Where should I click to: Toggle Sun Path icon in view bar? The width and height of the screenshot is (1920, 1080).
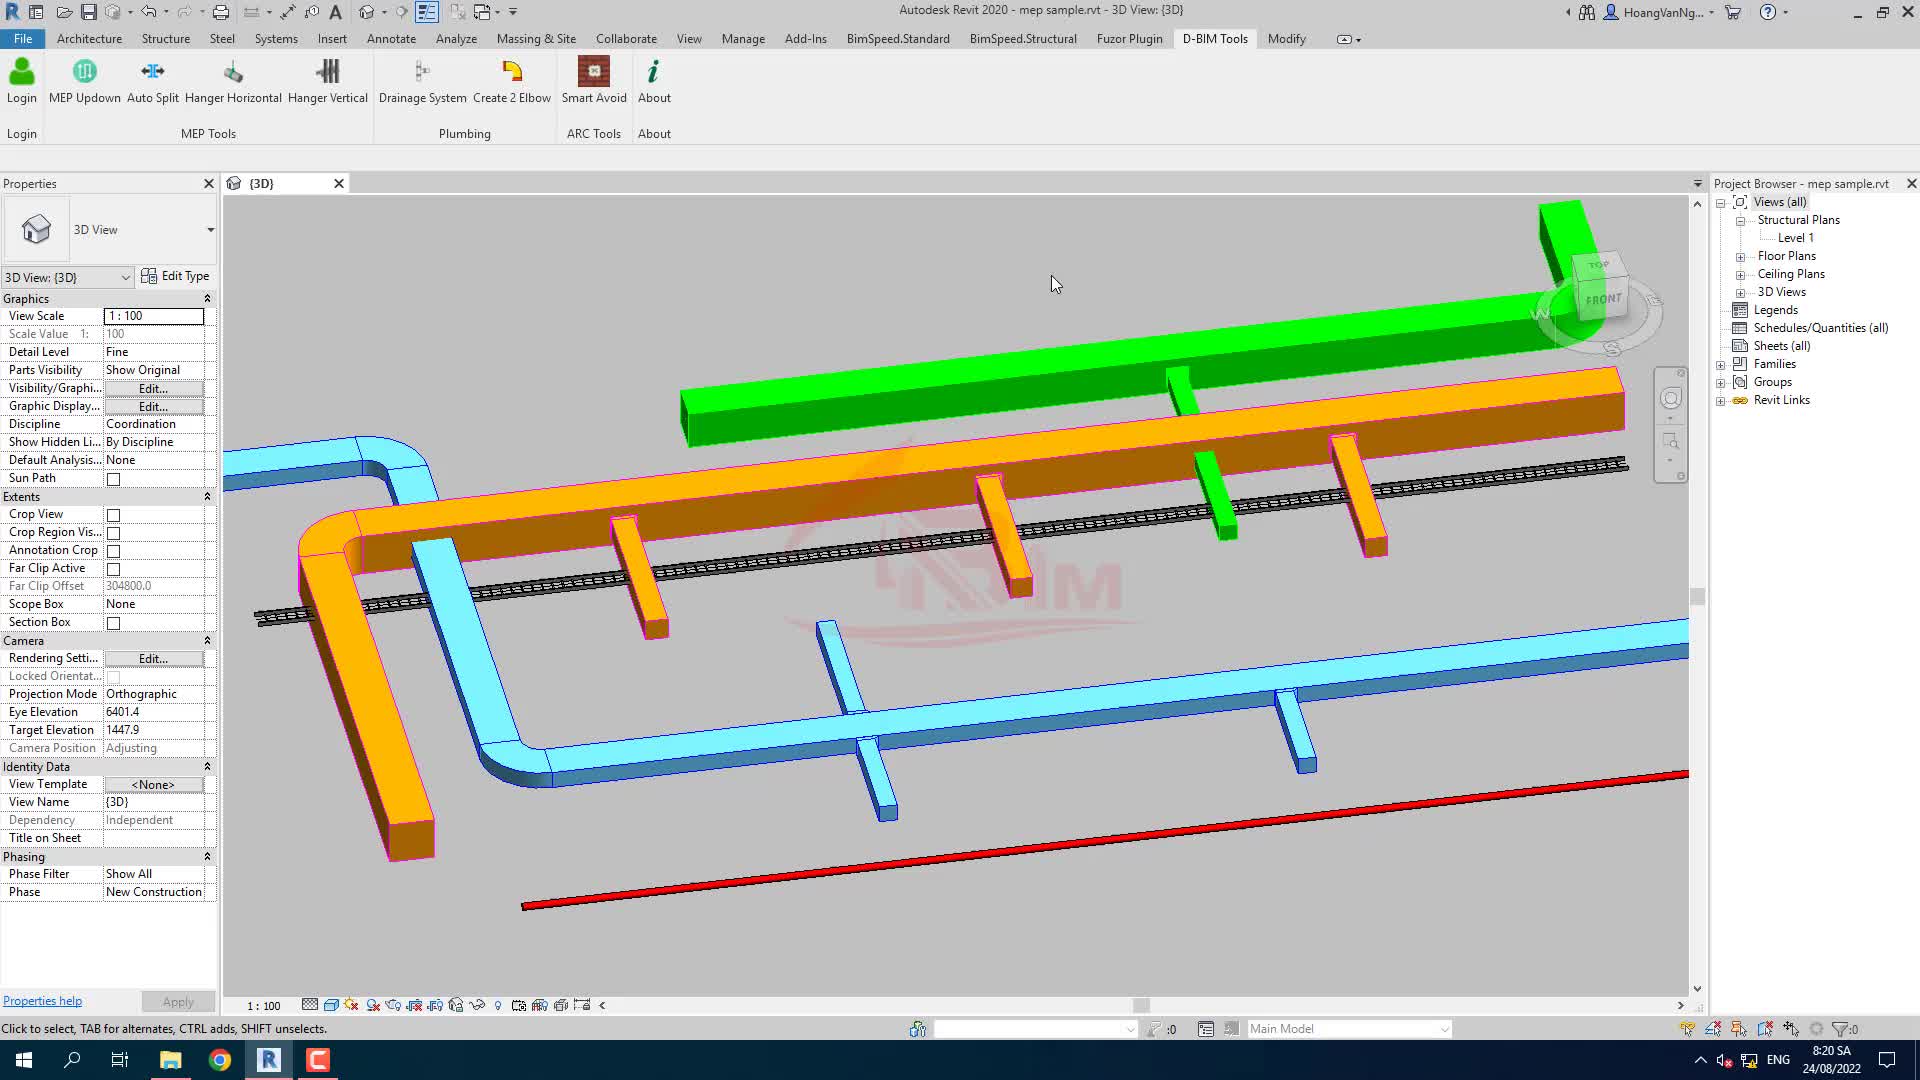click(x=352, y=1005)
